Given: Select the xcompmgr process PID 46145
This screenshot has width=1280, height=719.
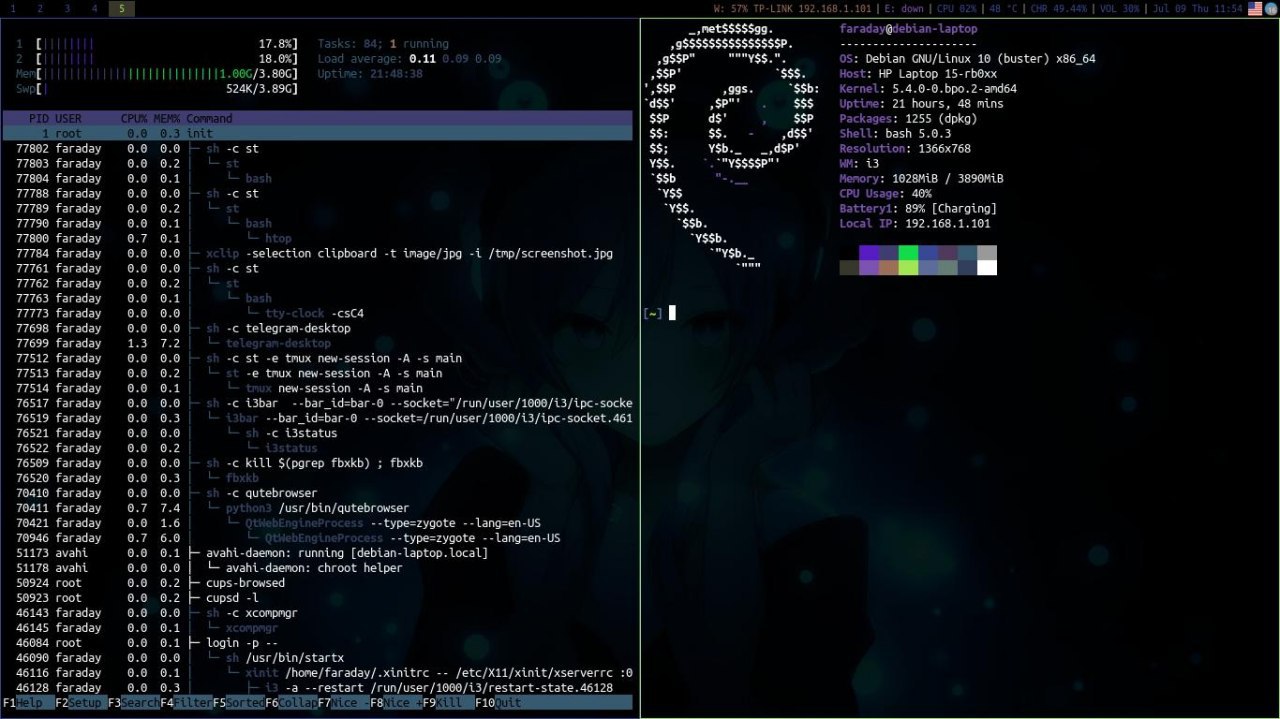Looking at the screenshot, I should [x=318, y=628].
